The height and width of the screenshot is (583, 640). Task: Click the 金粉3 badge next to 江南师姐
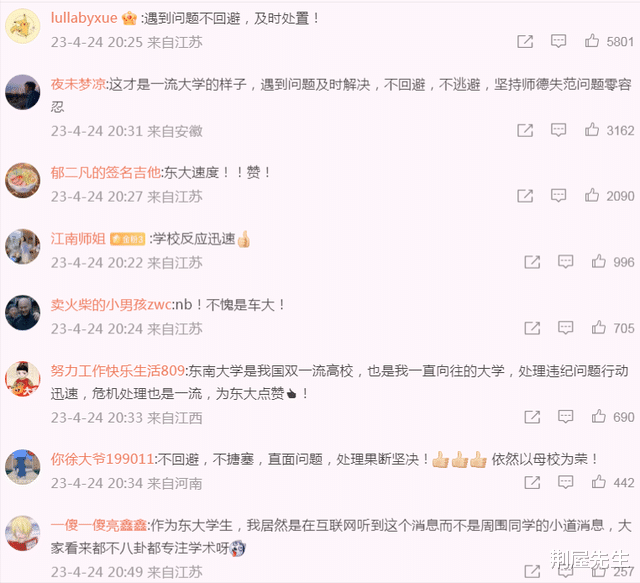pos(128,239)
